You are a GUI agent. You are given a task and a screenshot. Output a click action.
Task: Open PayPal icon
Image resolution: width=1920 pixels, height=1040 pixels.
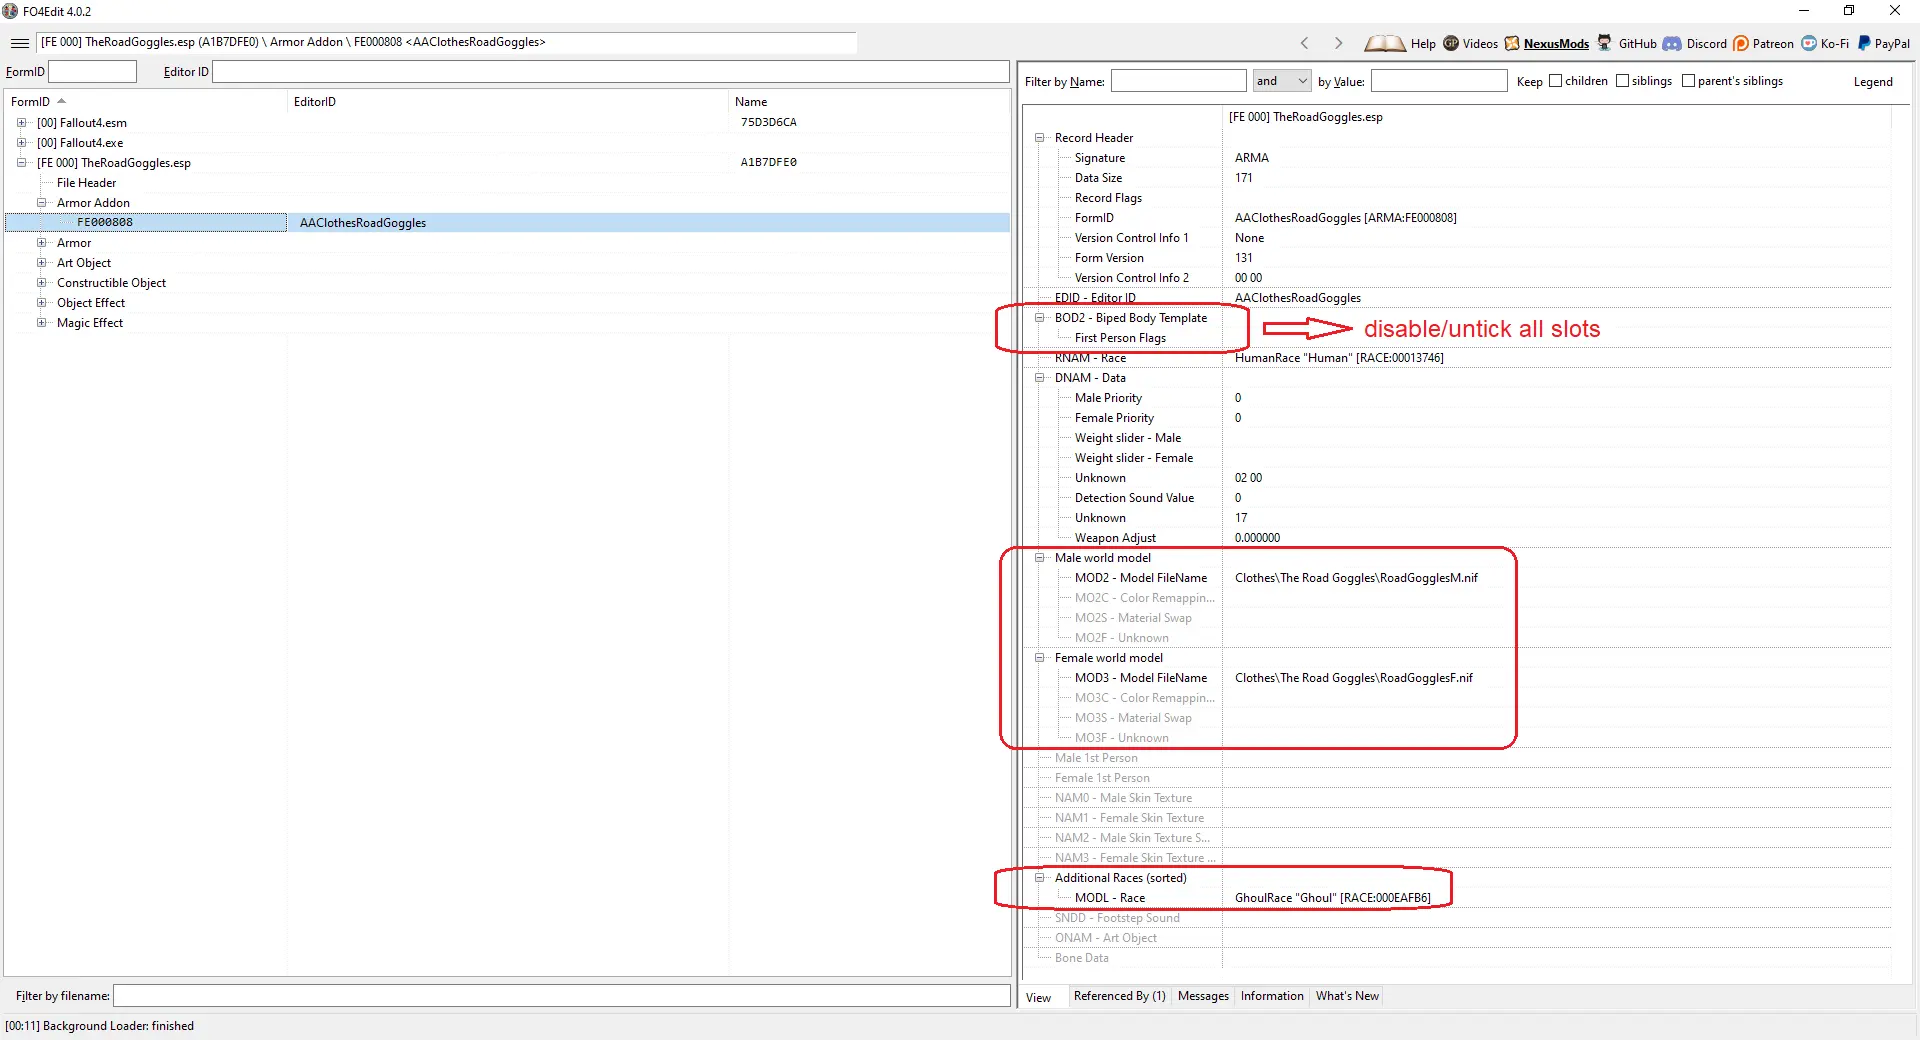(1864, 43)
